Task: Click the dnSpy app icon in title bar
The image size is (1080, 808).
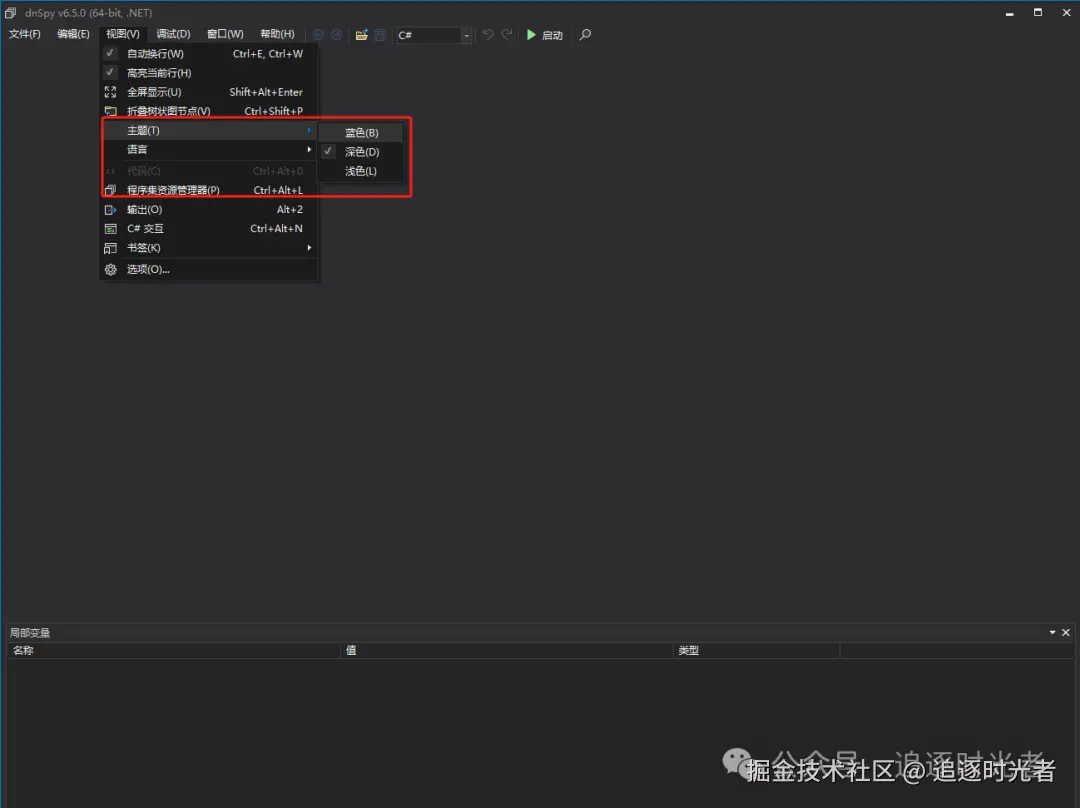Action: (x=10, y=12)
